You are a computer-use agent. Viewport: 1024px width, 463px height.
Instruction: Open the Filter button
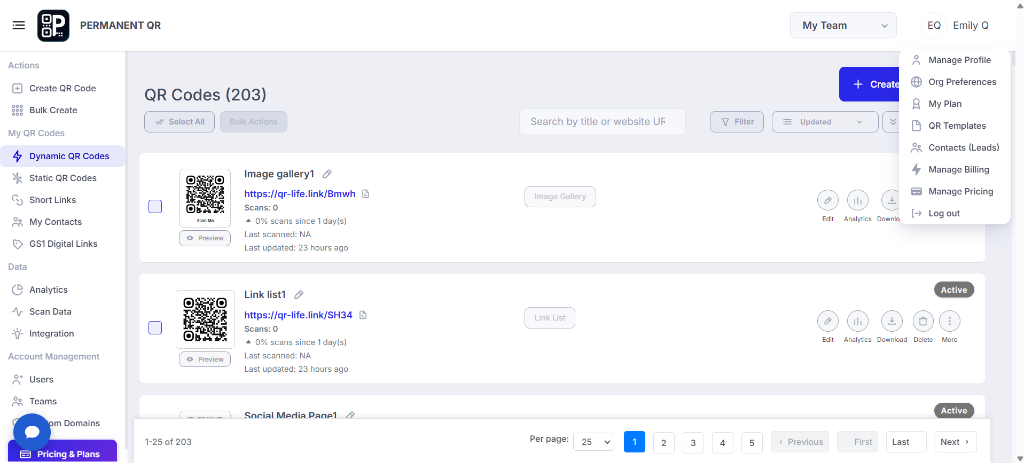pos(737,121)
